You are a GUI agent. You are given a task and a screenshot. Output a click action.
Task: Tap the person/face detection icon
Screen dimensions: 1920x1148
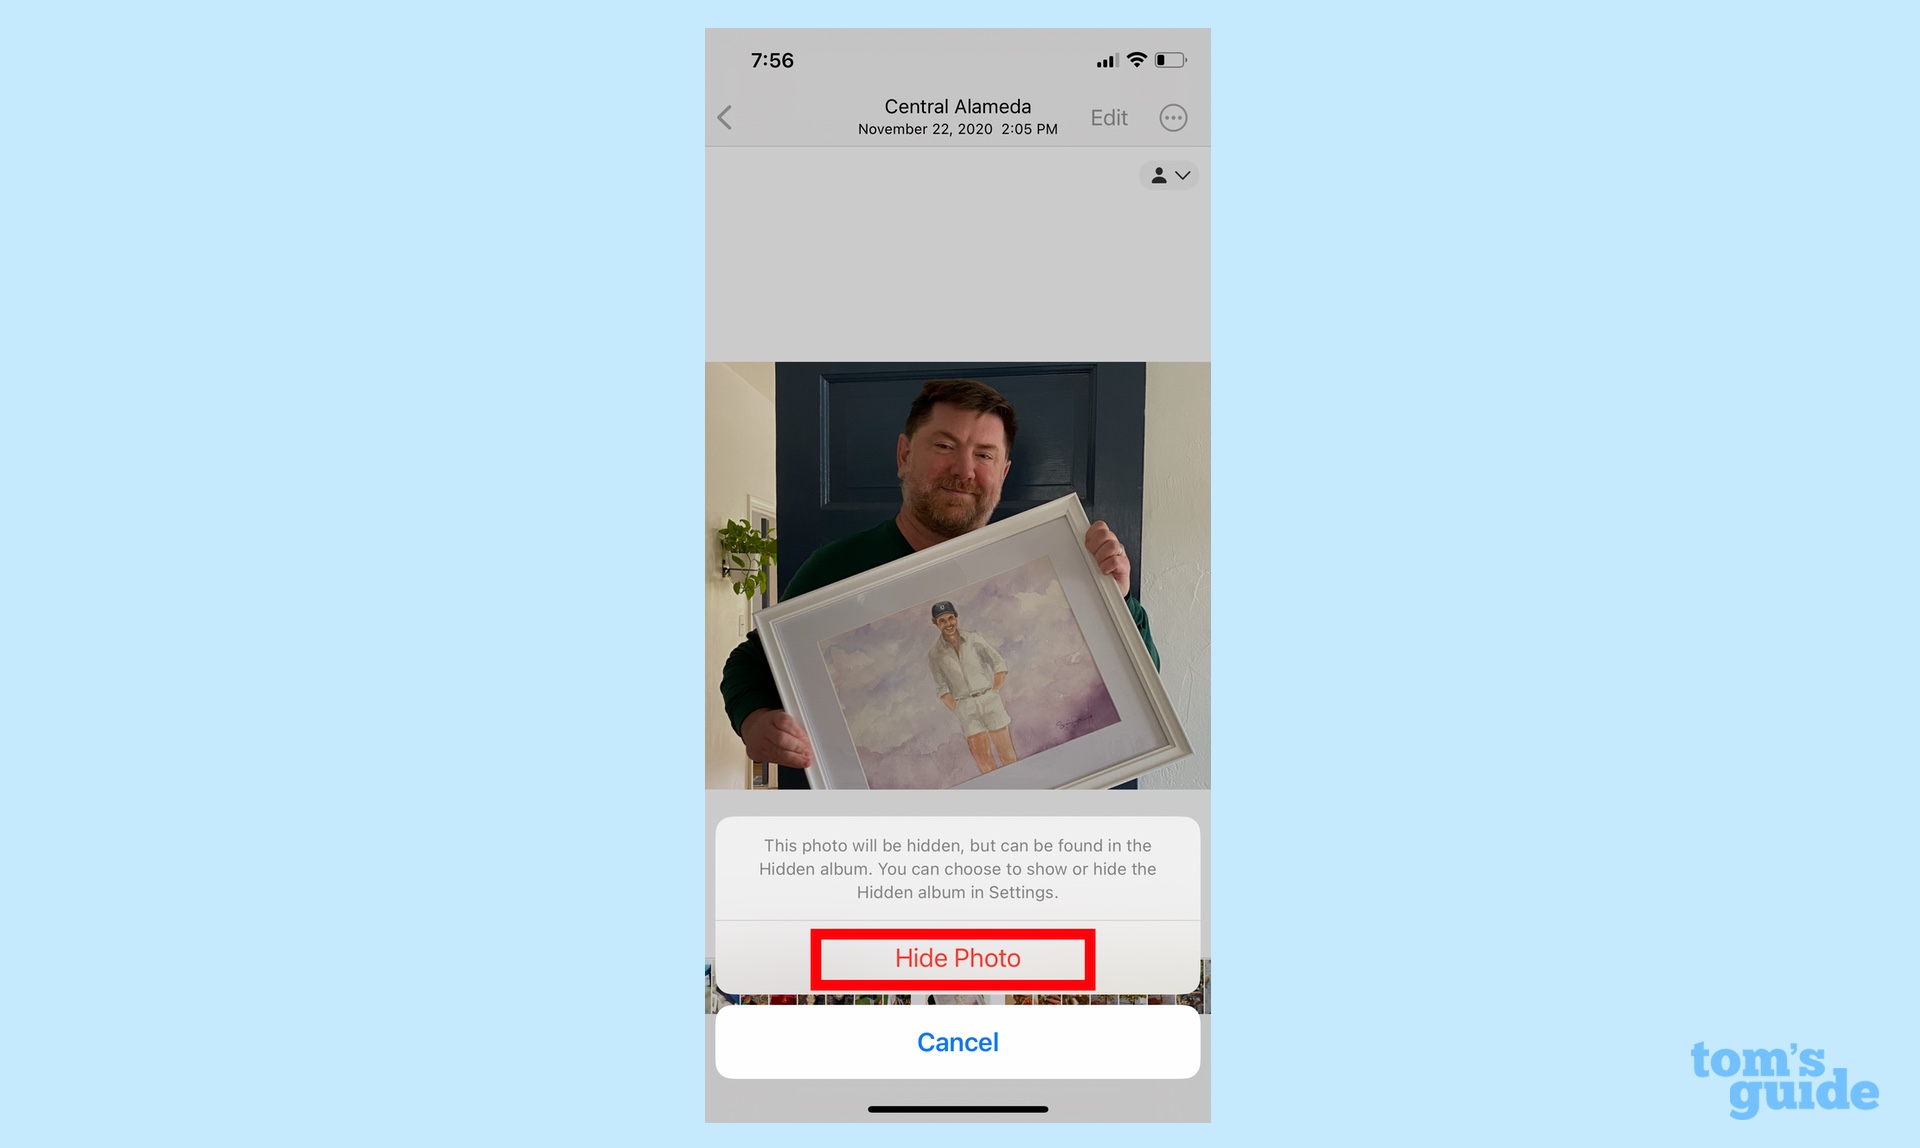click(1157, 175)
